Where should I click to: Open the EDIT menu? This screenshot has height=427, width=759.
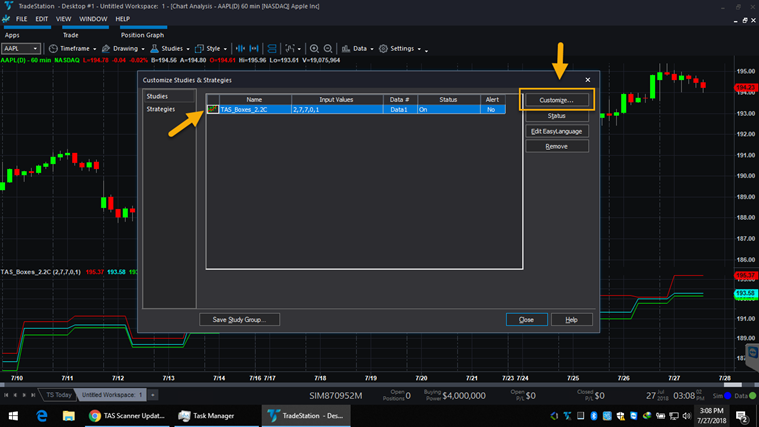(42, 19)
